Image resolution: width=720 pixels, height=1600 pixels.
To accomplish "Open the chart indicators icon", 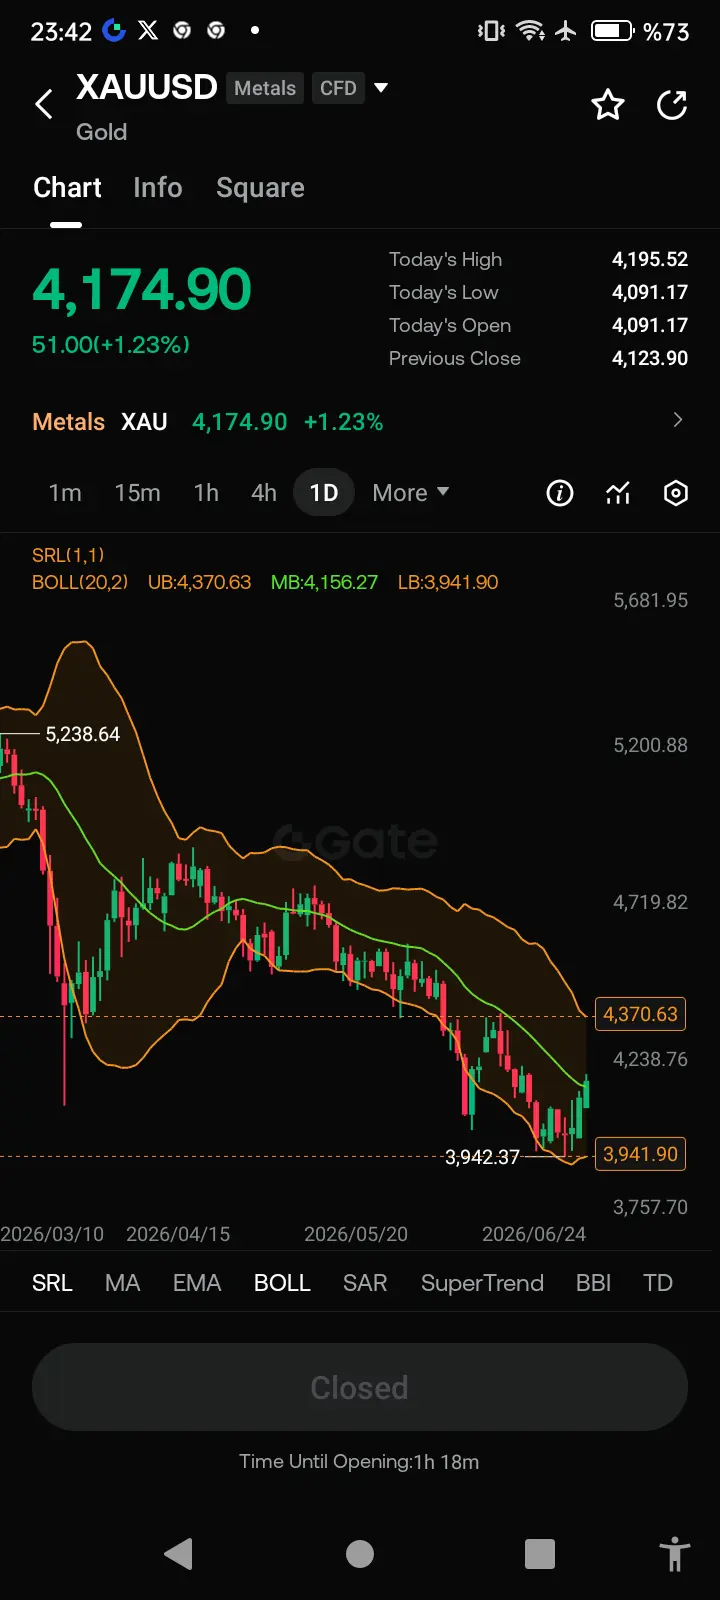I will (618, 493).
